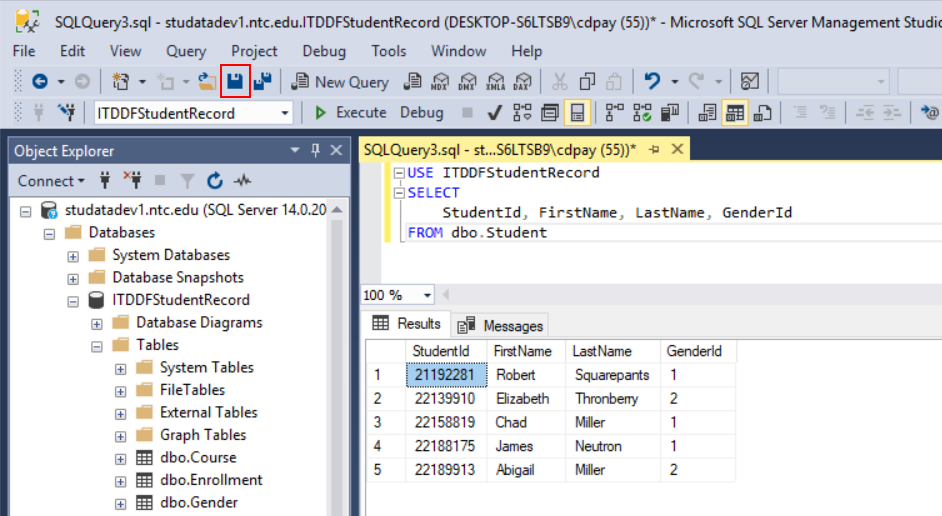Click the Object Explorer disconnect icon
This screenshot has width=942, height=516.
(132, 180)
